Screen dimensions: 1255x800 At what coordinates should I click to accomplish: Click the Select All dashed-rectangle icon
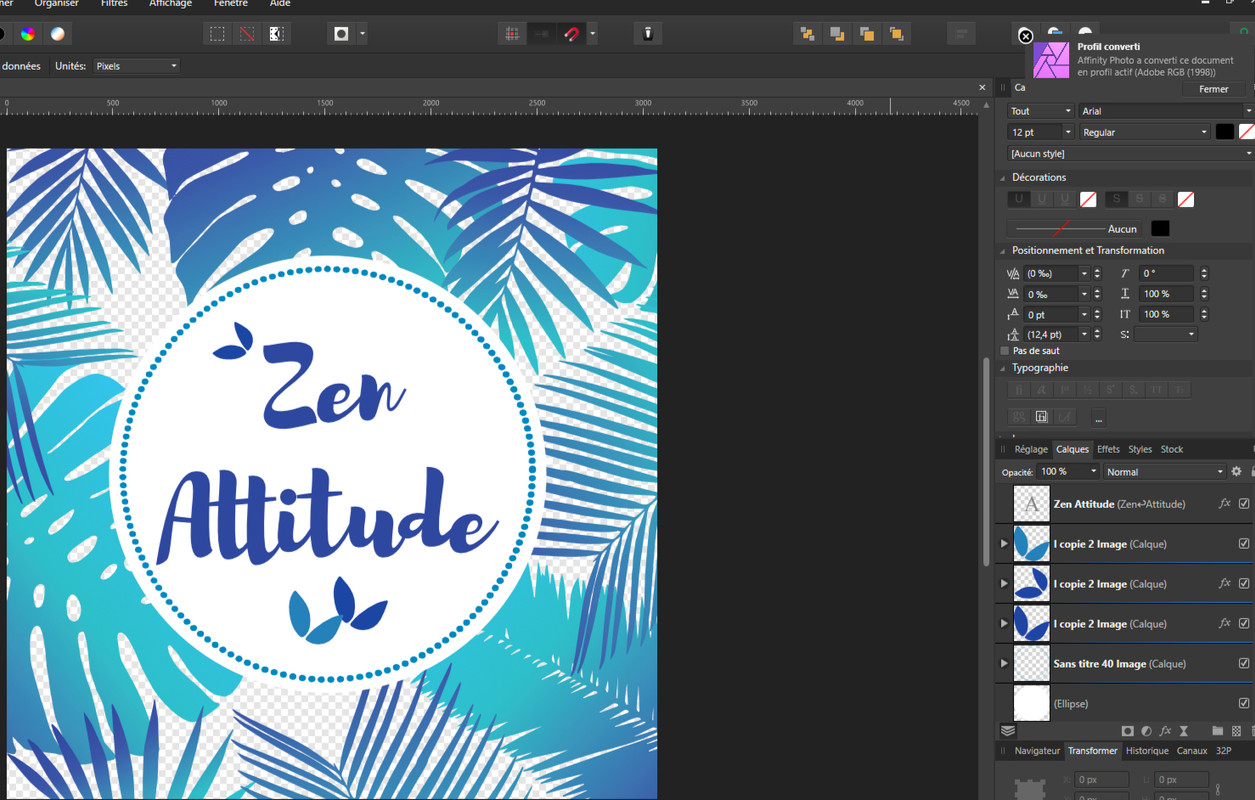point(217,34)
